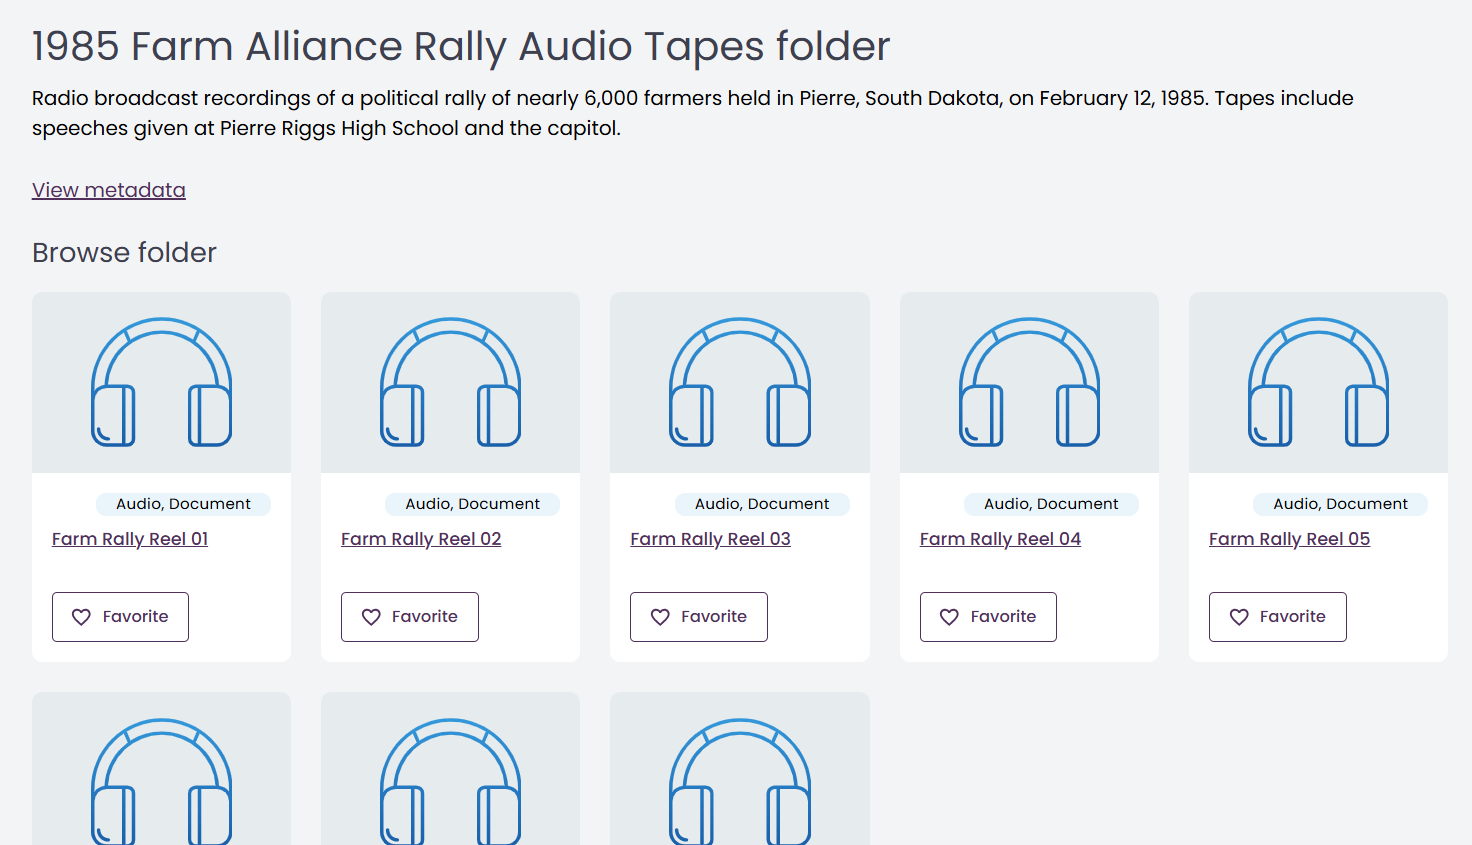Open Farm Rally Reel 04
The height and width of the screenshot is (845, 1472).
(x=1000, y=539)
